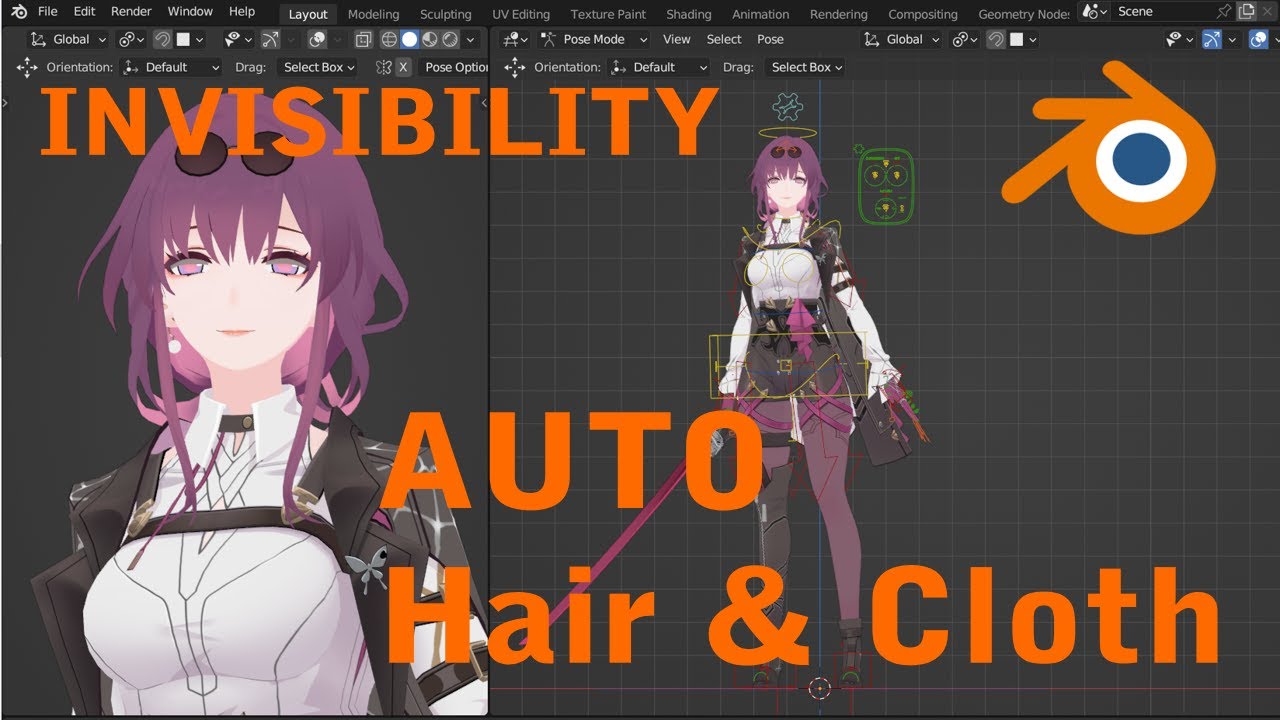The width and height of the screenshot is (1280, 720).
Task: Switch to the UV Editing workspace tab
Action: tap(521, 14)
